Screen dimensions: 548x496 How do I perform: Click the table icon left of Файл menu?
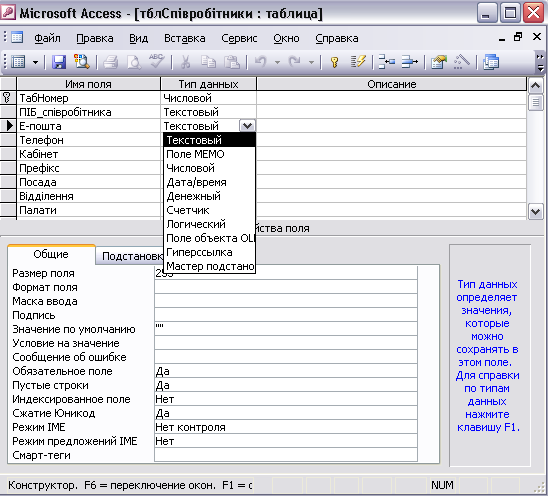tap(17, 37)
